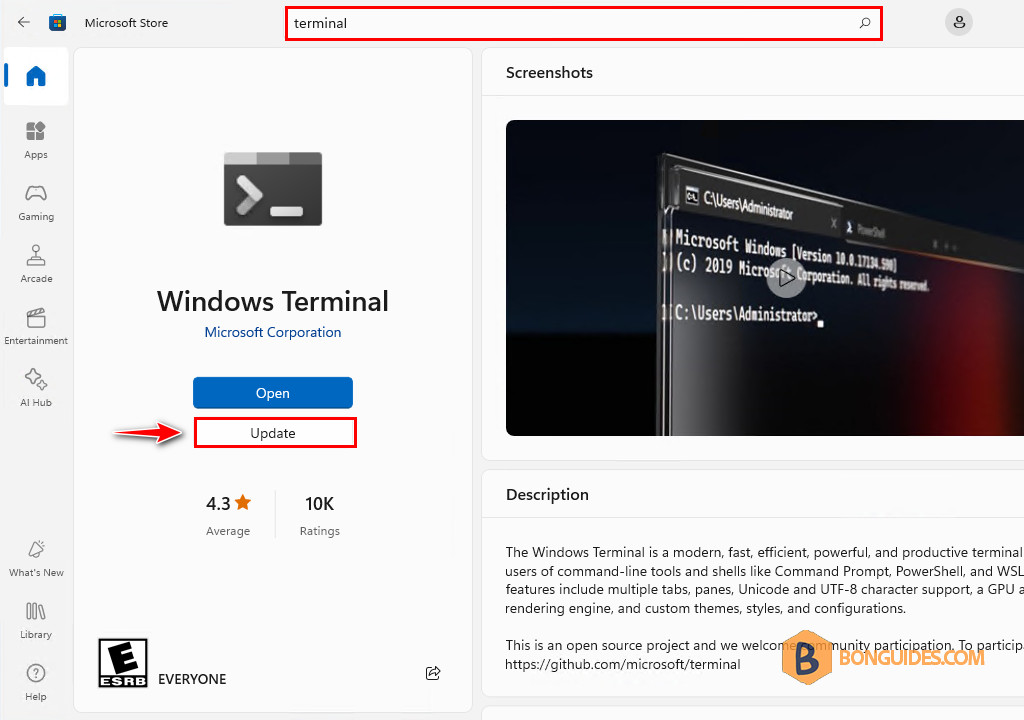This screenshot has height=720, width=1024.
Task: Open the user account profile icon
Action: pos(959,22)
